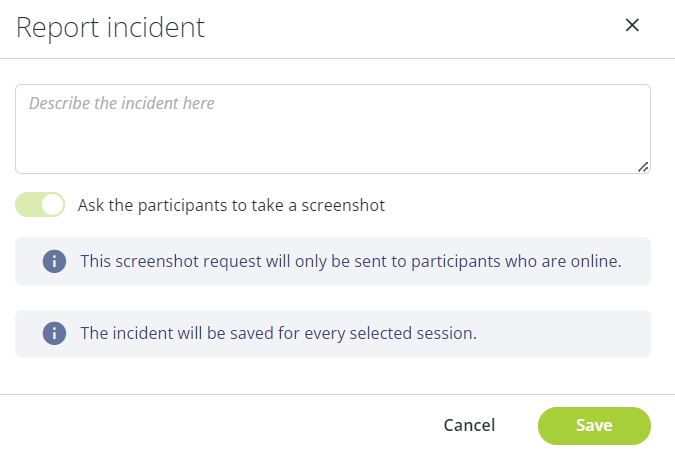This screenshot has width=675, height=450.
Task: Click the 'Report incident' dialog title
Action: point(110,28)
